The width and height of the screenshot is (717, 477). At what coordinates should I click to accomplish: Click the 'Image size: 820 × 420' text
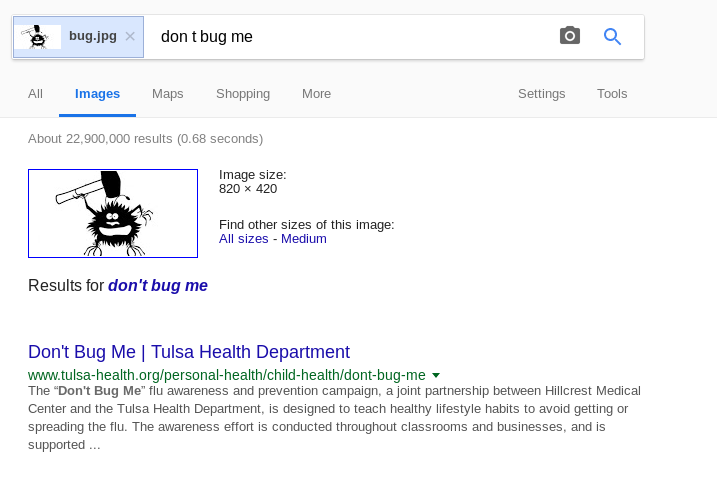coord(252,182)
